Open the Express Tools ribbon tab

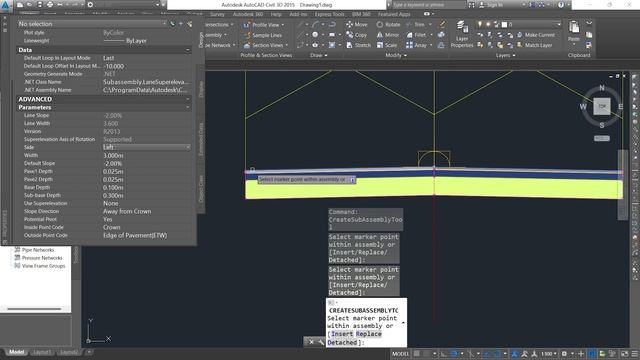(x=329, y=14)
